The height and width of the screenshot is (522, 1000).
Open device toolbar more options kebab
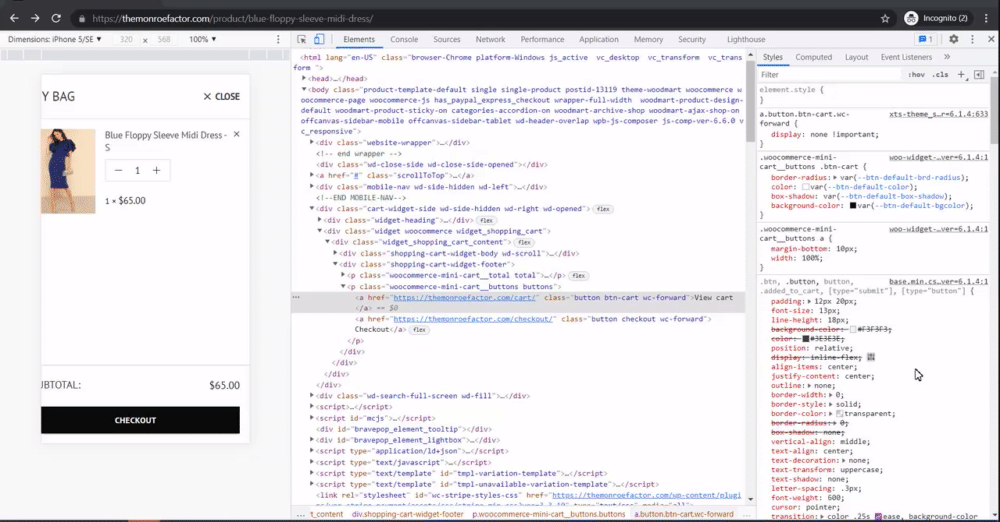pos(278,40)
